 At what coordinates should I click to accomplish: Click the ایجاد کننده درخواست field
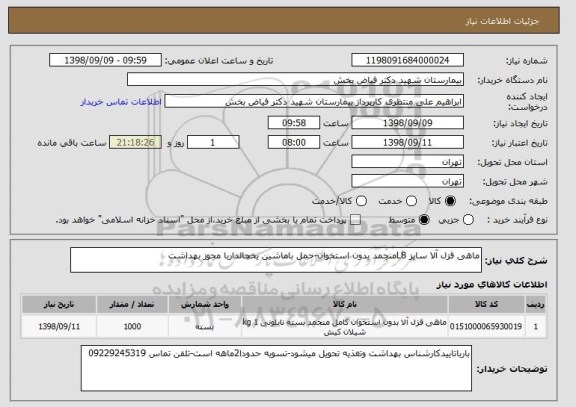click(x=314, y=101)
